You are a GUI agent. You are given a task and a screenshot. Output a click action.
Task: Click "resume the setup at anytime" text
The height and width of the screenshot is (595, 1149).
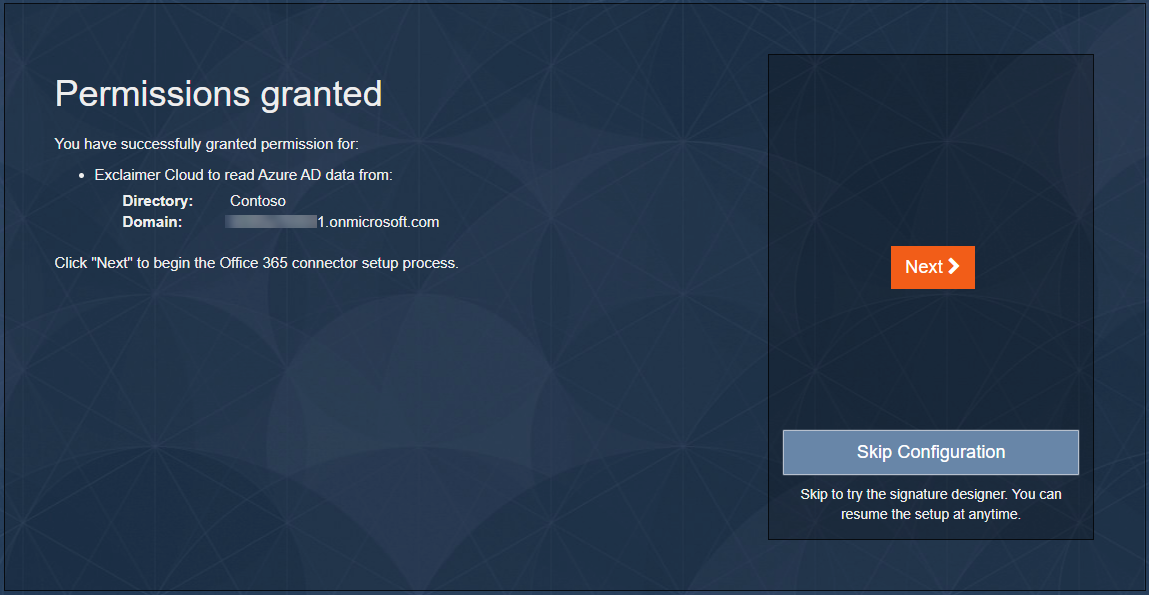(930, 515)
